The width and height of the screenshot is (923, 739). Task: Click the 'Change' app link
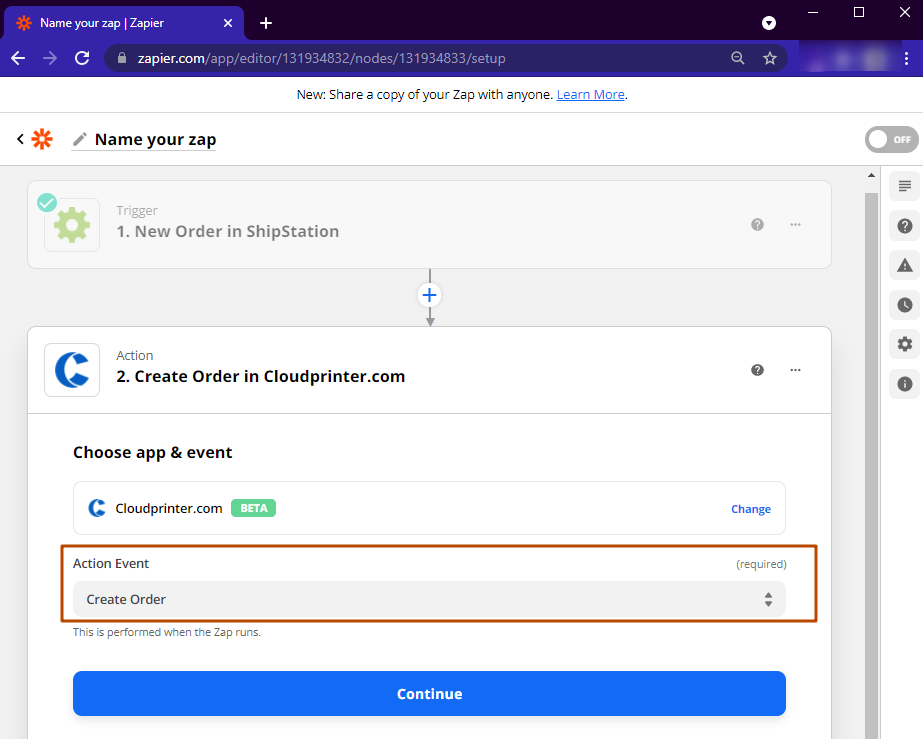coord(751,509)
